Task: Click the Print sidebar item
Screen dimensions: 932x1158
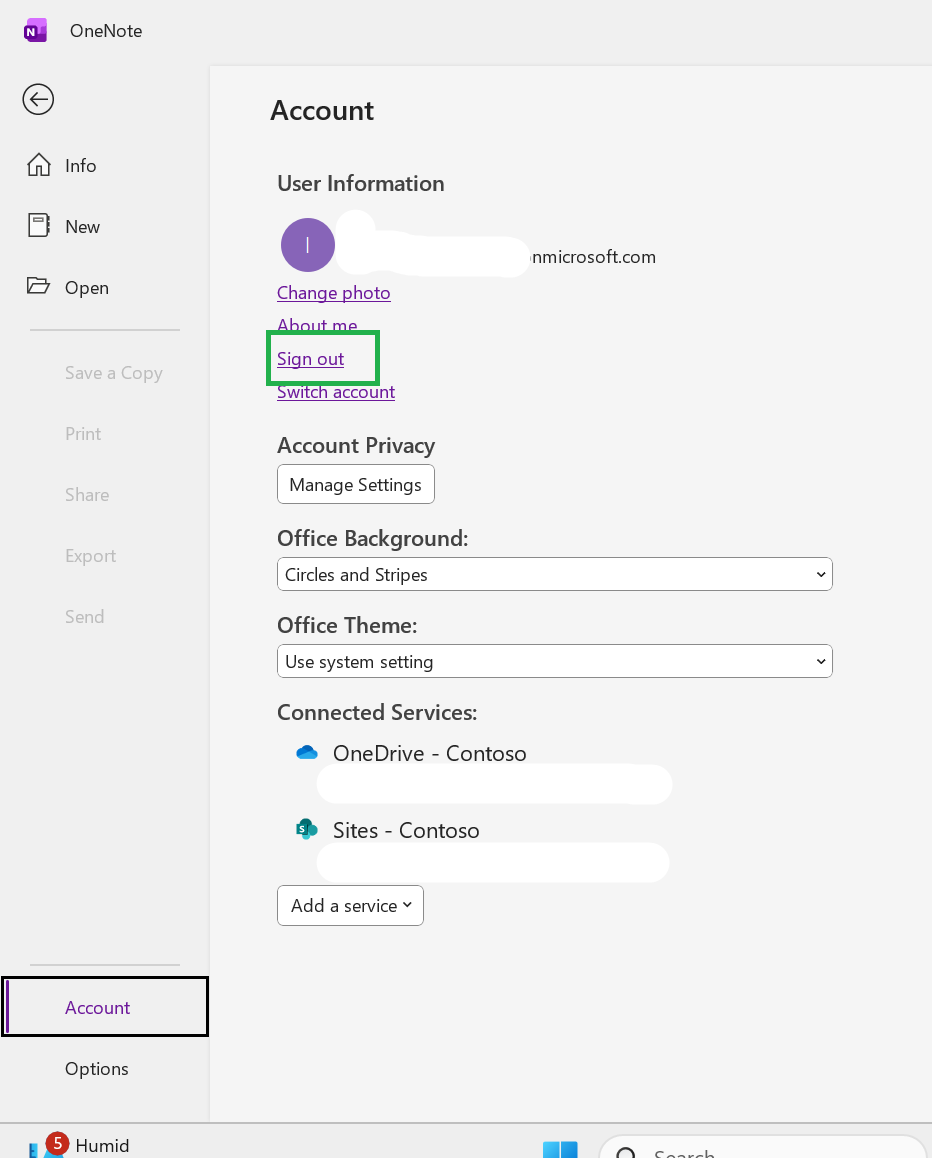Action: click(83, 434)
